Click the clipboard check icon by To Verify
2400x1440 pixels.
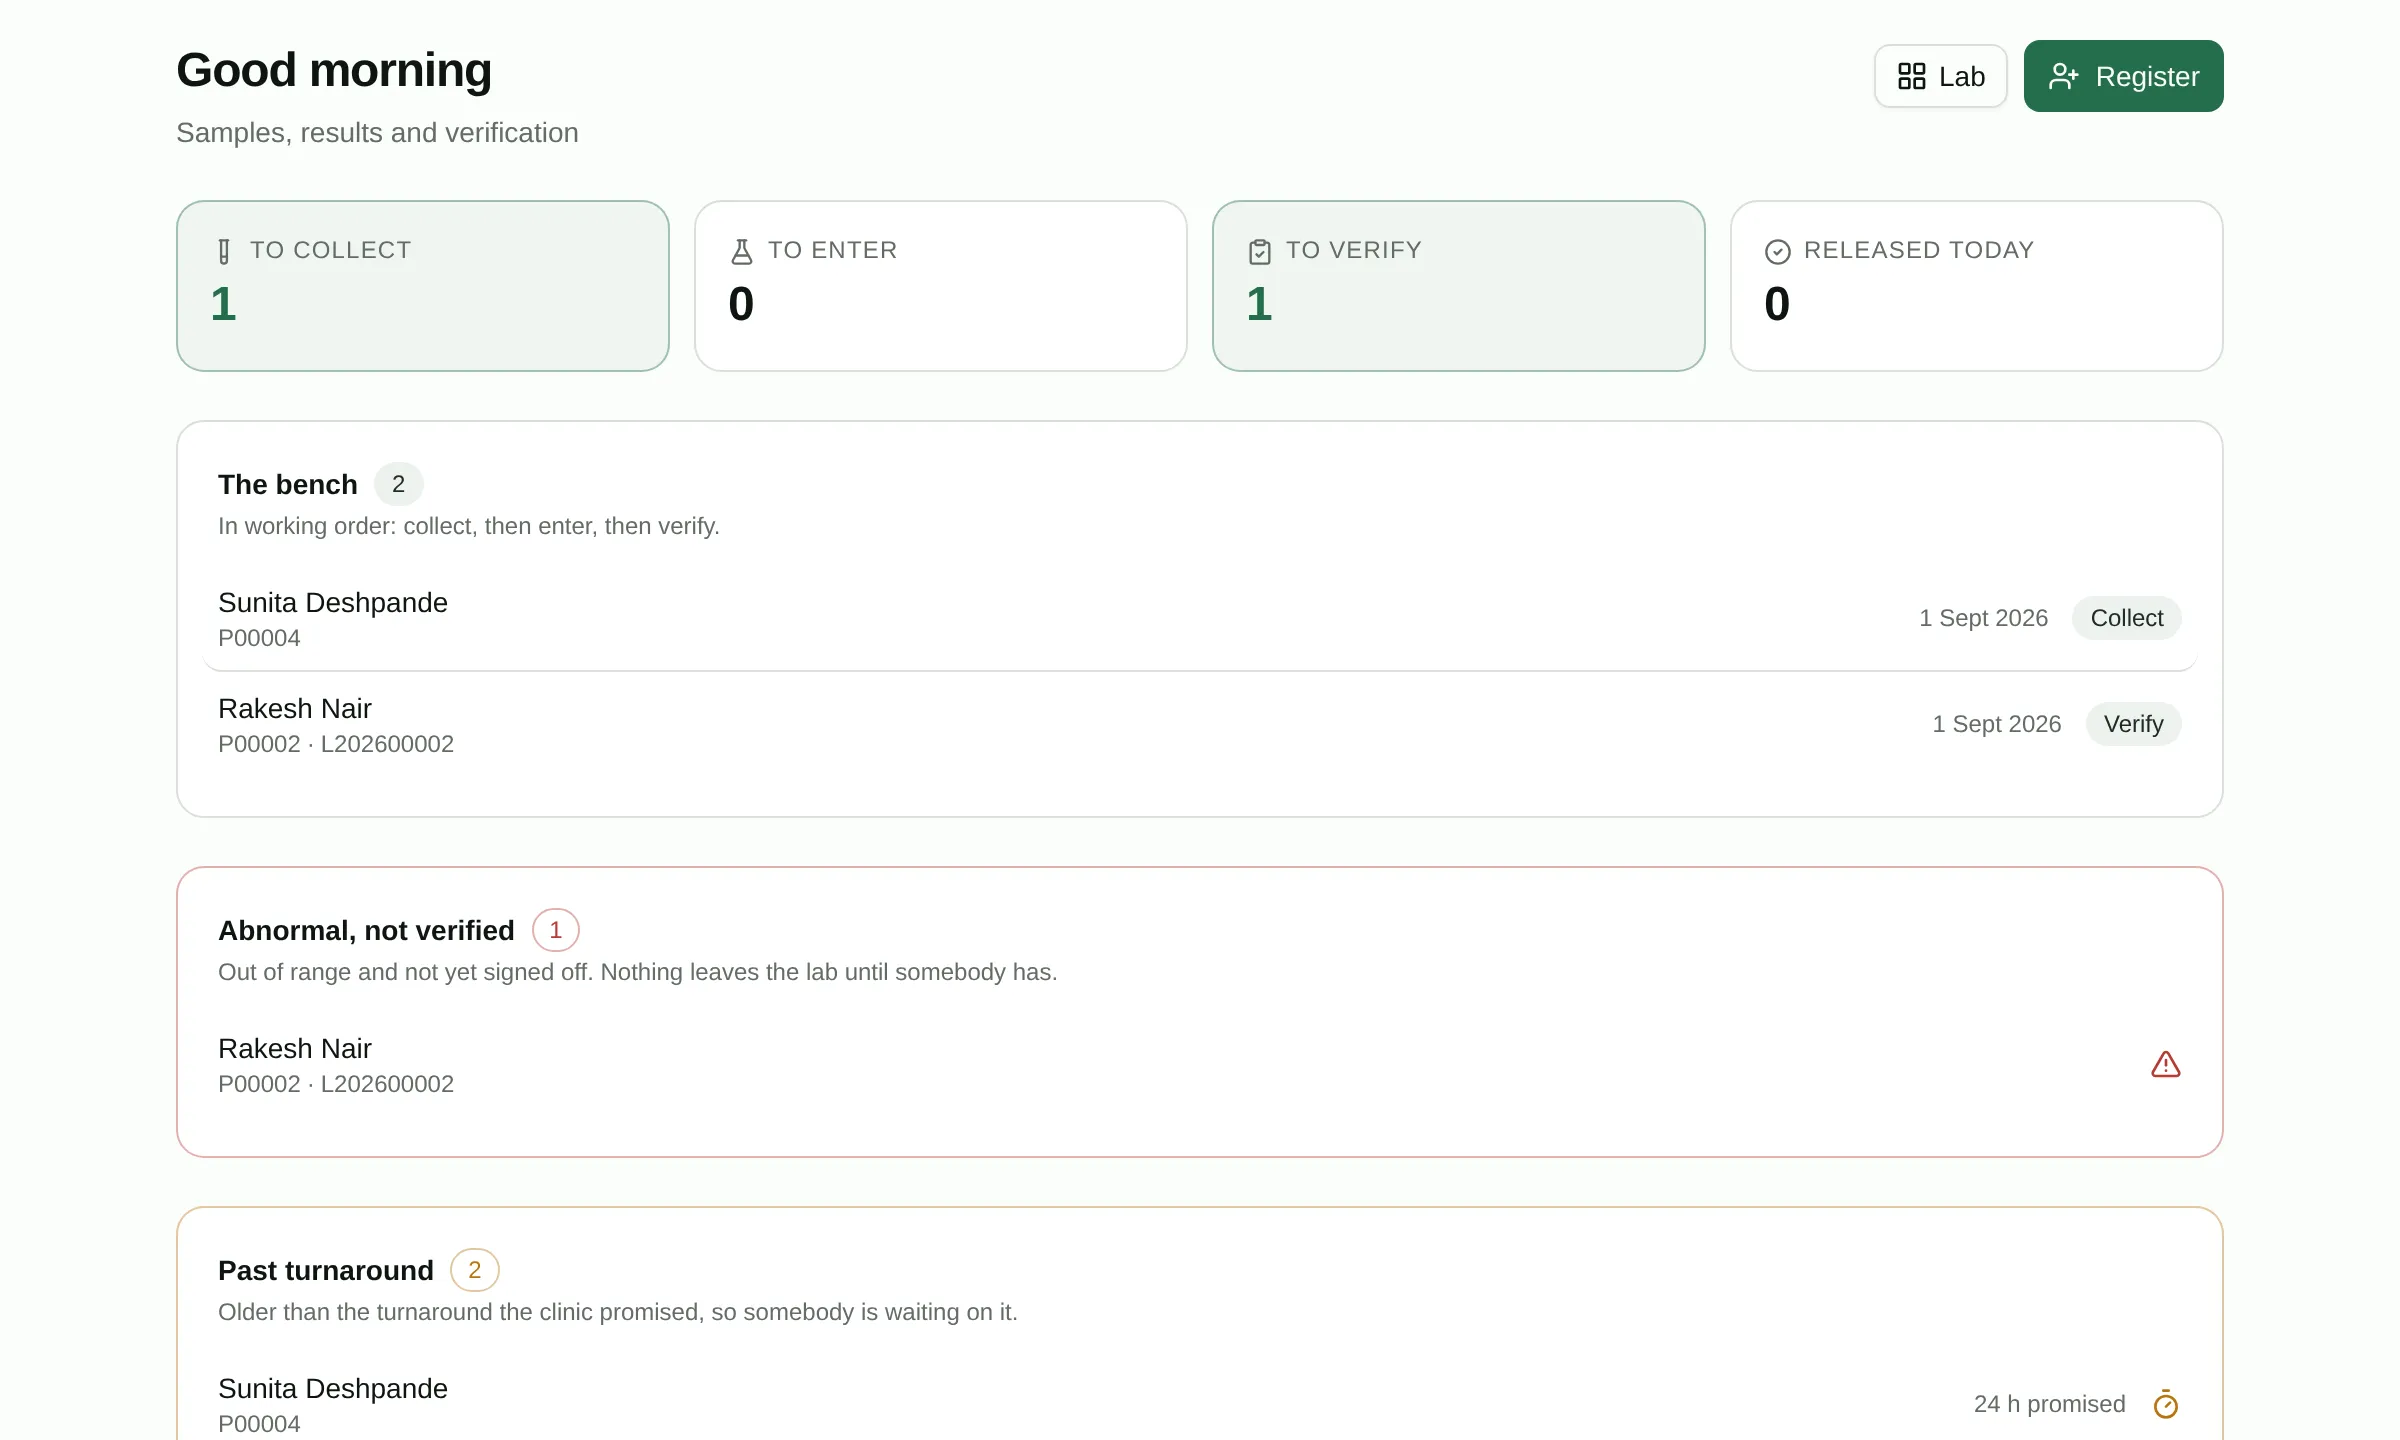[1260, 251]
